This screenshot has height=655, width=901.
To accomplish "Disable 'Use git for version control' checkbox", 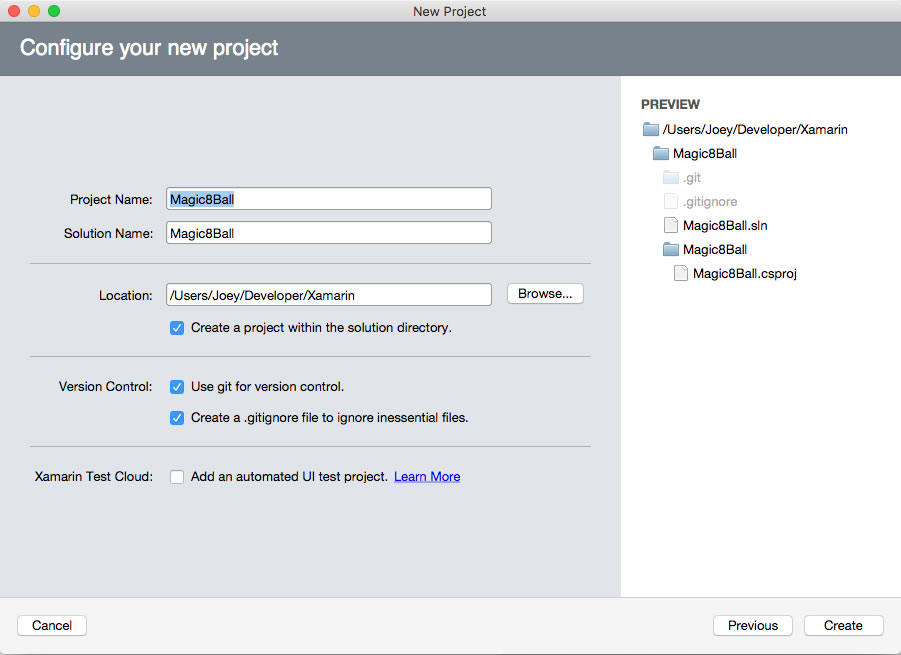I will (x=177, y=386).
